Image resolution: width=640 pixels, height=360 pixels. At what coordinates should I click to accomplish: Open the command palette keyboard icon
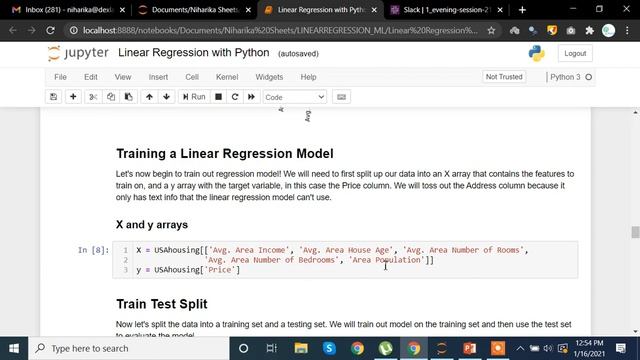(x=341, y=97)
